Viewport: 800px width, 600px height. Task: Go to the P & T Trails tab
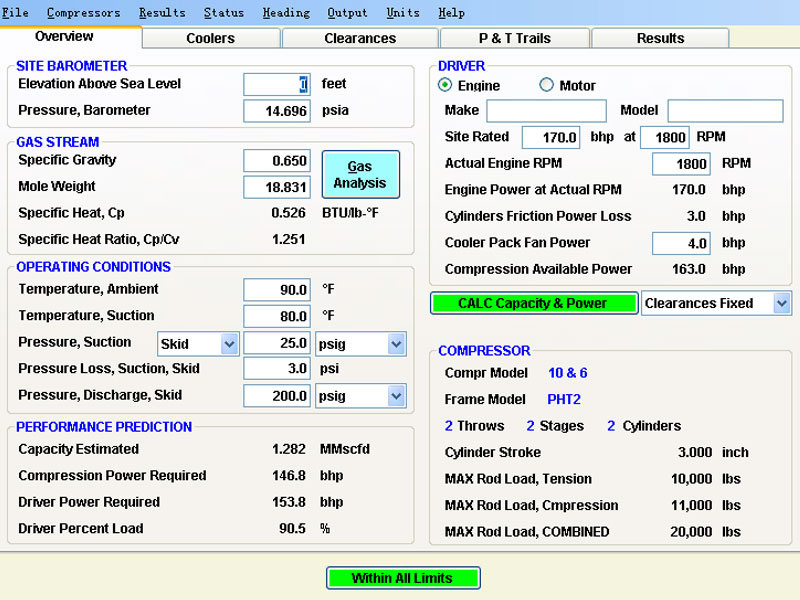[514, 38]
